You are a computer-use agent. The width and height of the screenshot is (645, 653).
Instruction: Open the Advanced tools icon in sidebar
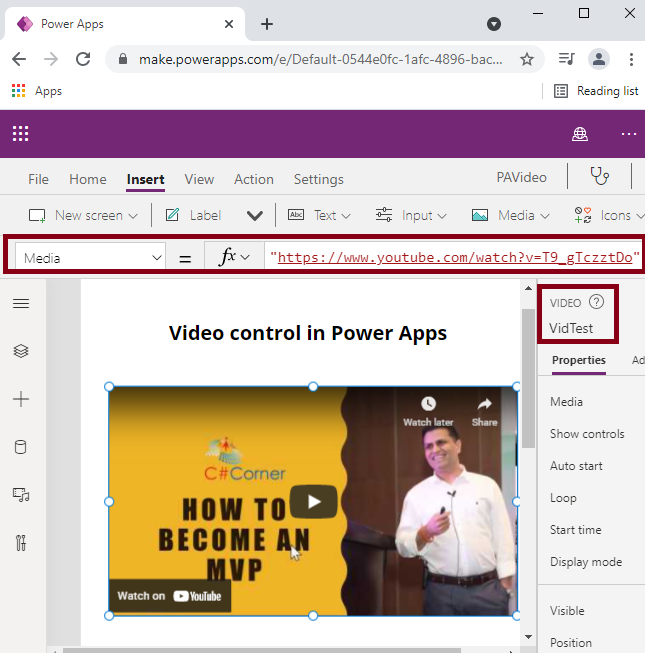(21, 543)
